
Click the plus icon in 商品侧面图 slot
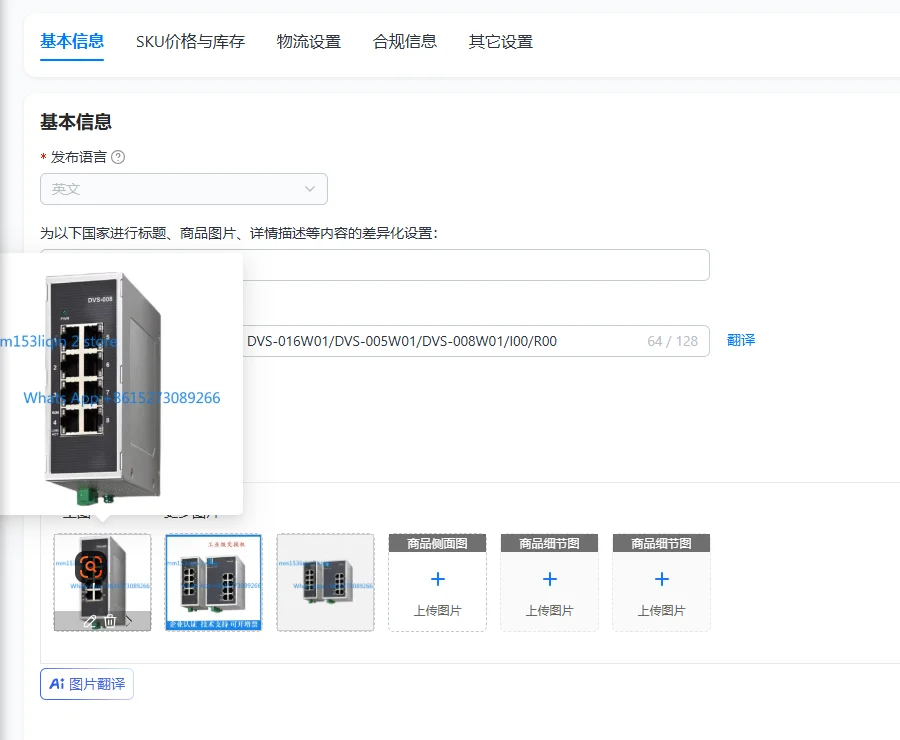(437, 579)
